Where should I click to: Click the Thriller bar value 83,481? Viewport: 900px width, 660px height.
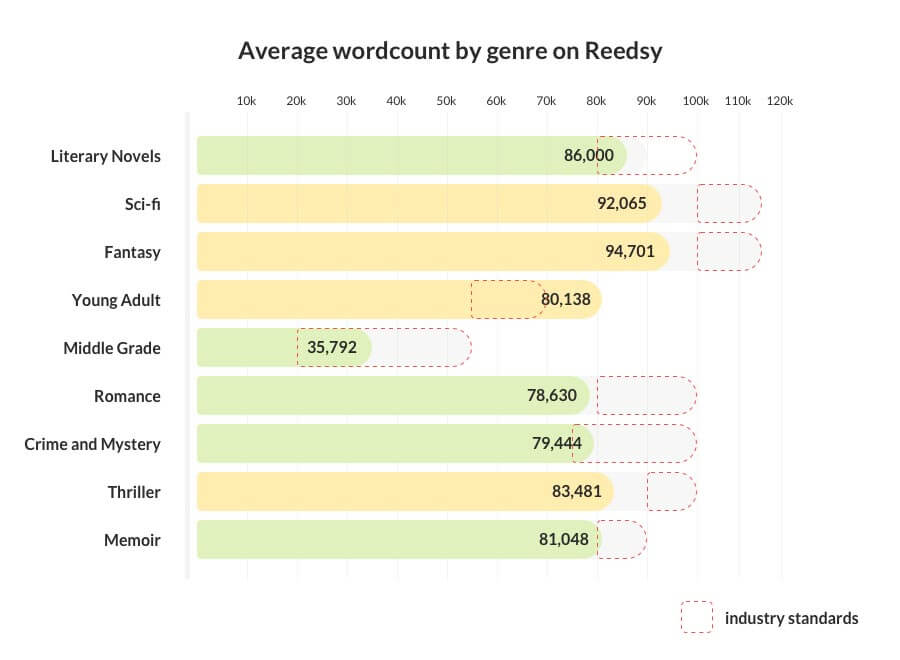(x=576, y=491)
